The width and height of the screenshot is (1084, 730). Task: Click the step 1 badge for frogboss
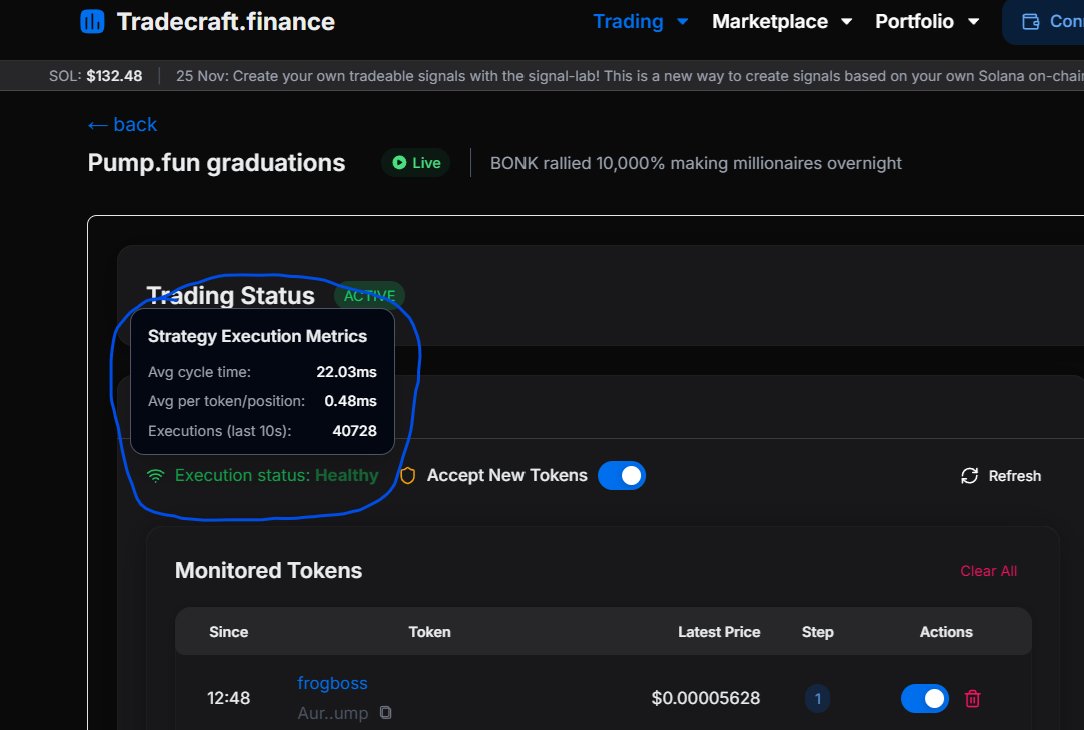coord(817,698)
